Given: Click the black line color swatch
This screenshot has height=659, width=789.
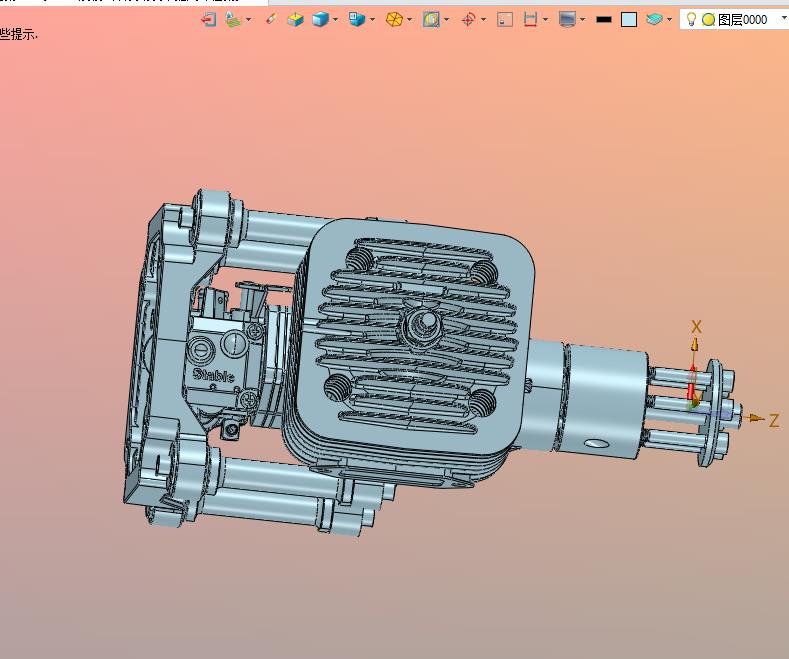Looking at the screenshot, I should 604,20.
